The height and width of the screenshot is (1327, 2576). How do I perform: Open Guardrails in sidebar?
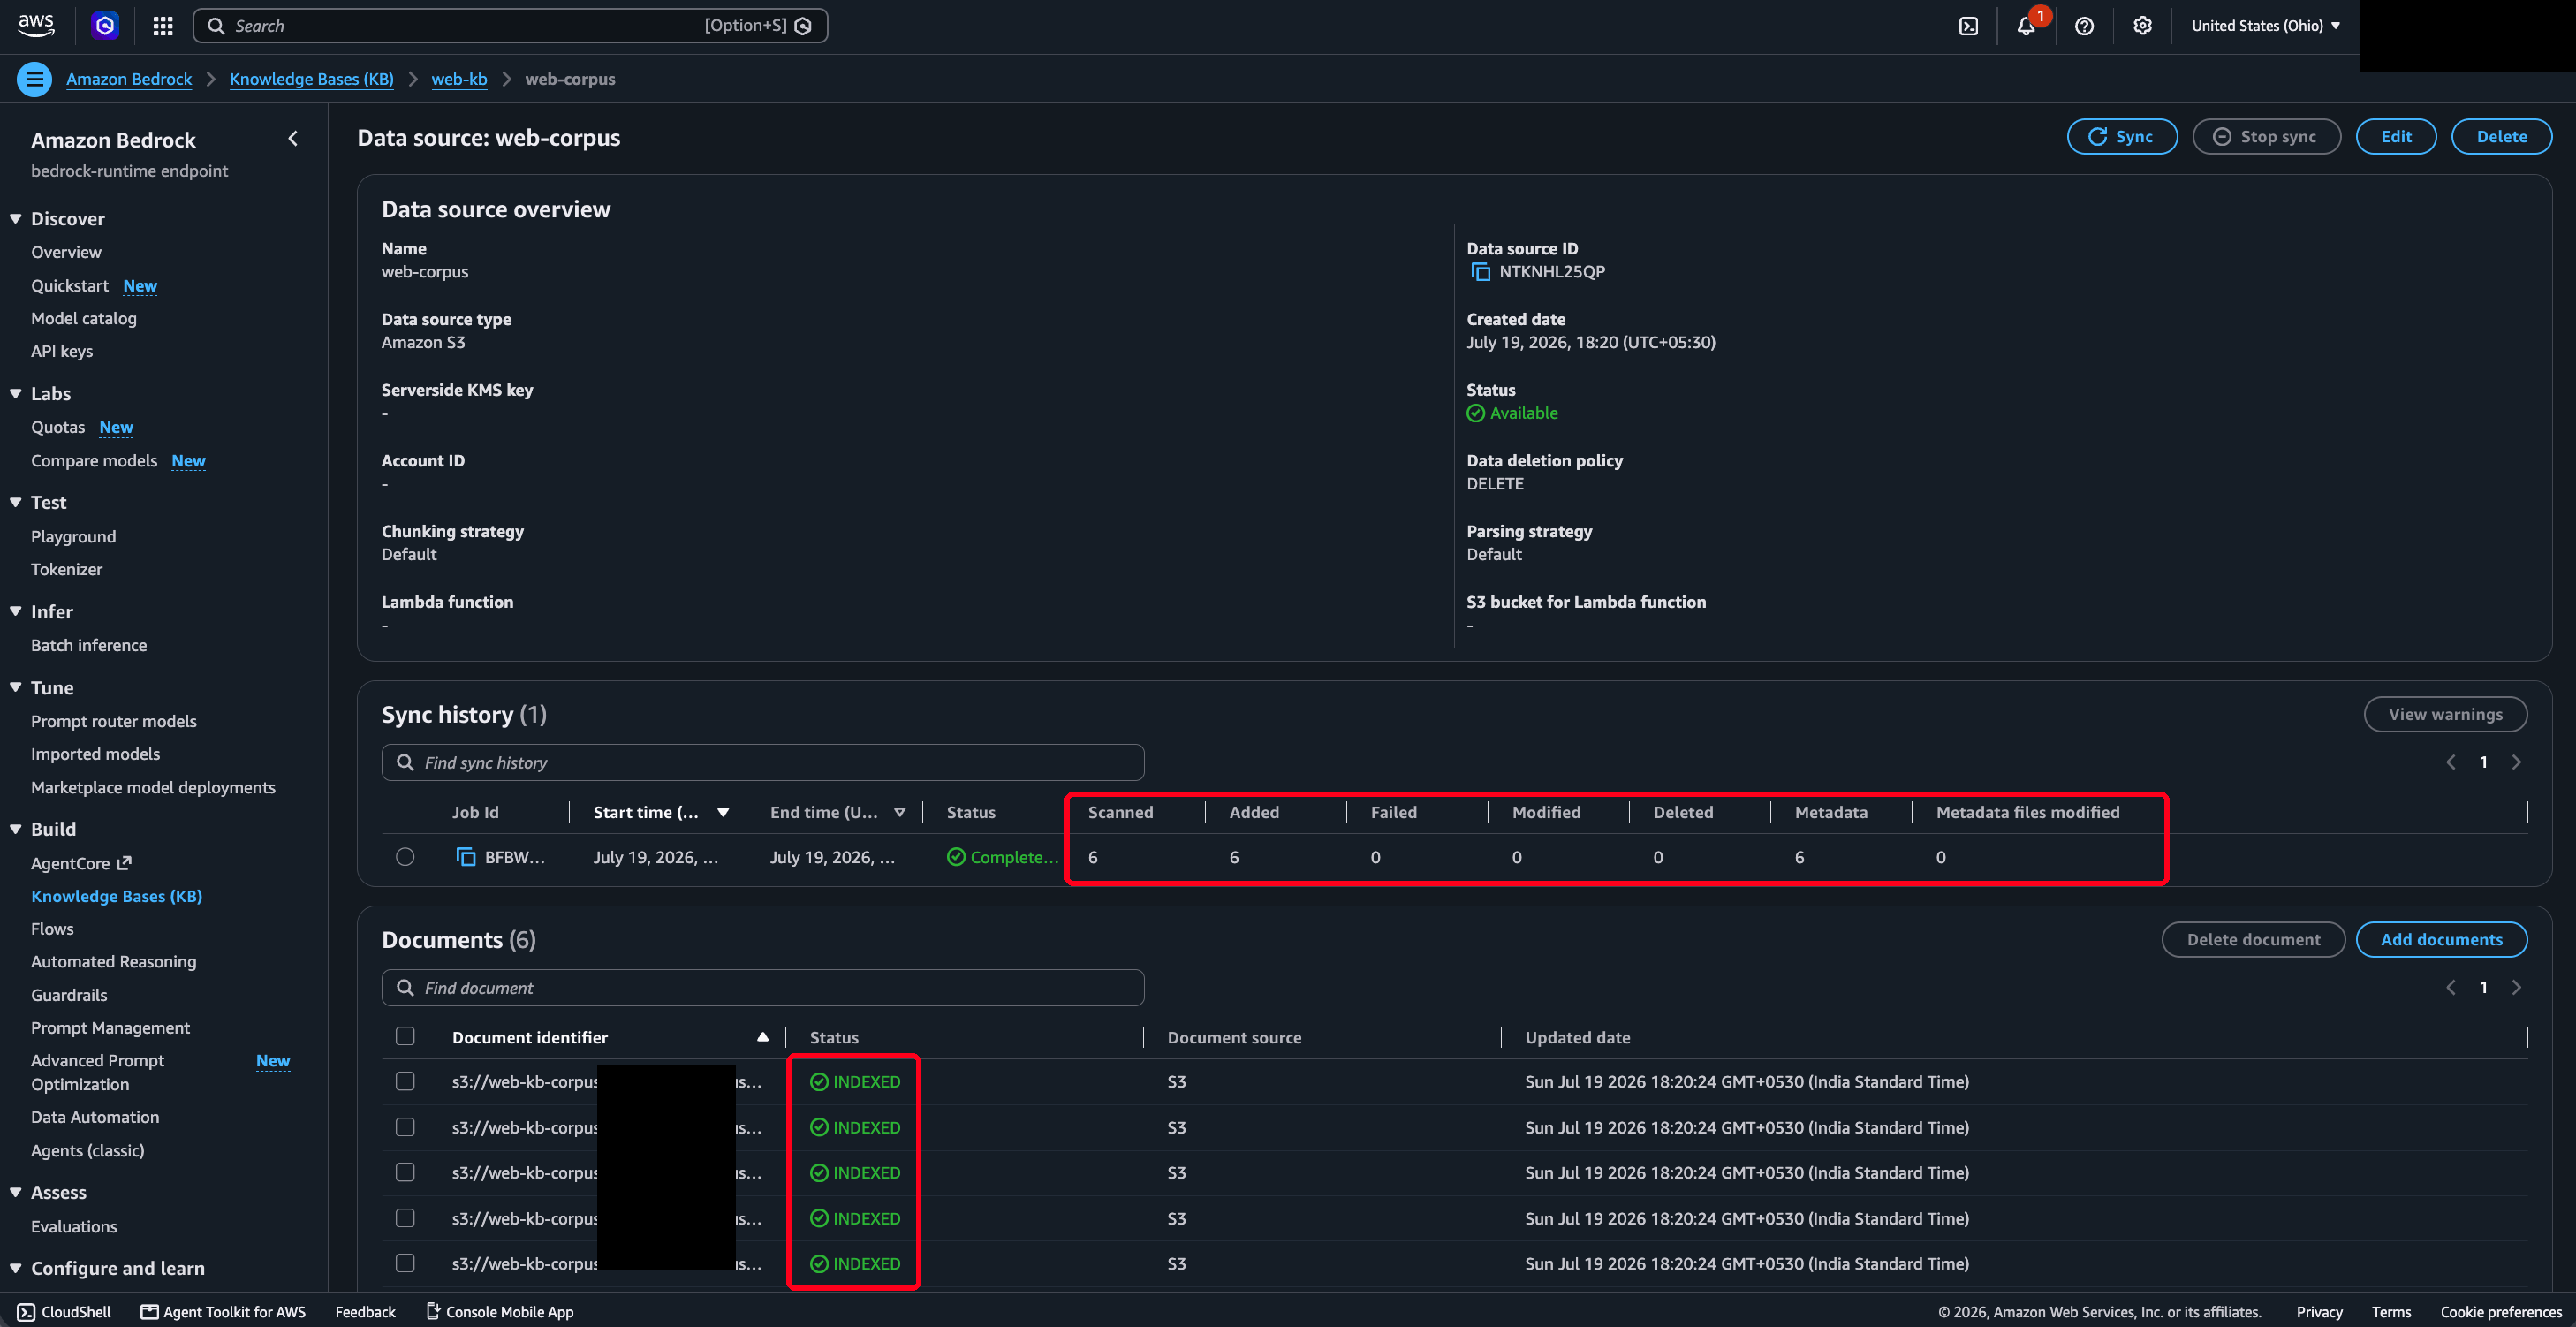pyautogui.click(x=69, y=995)
